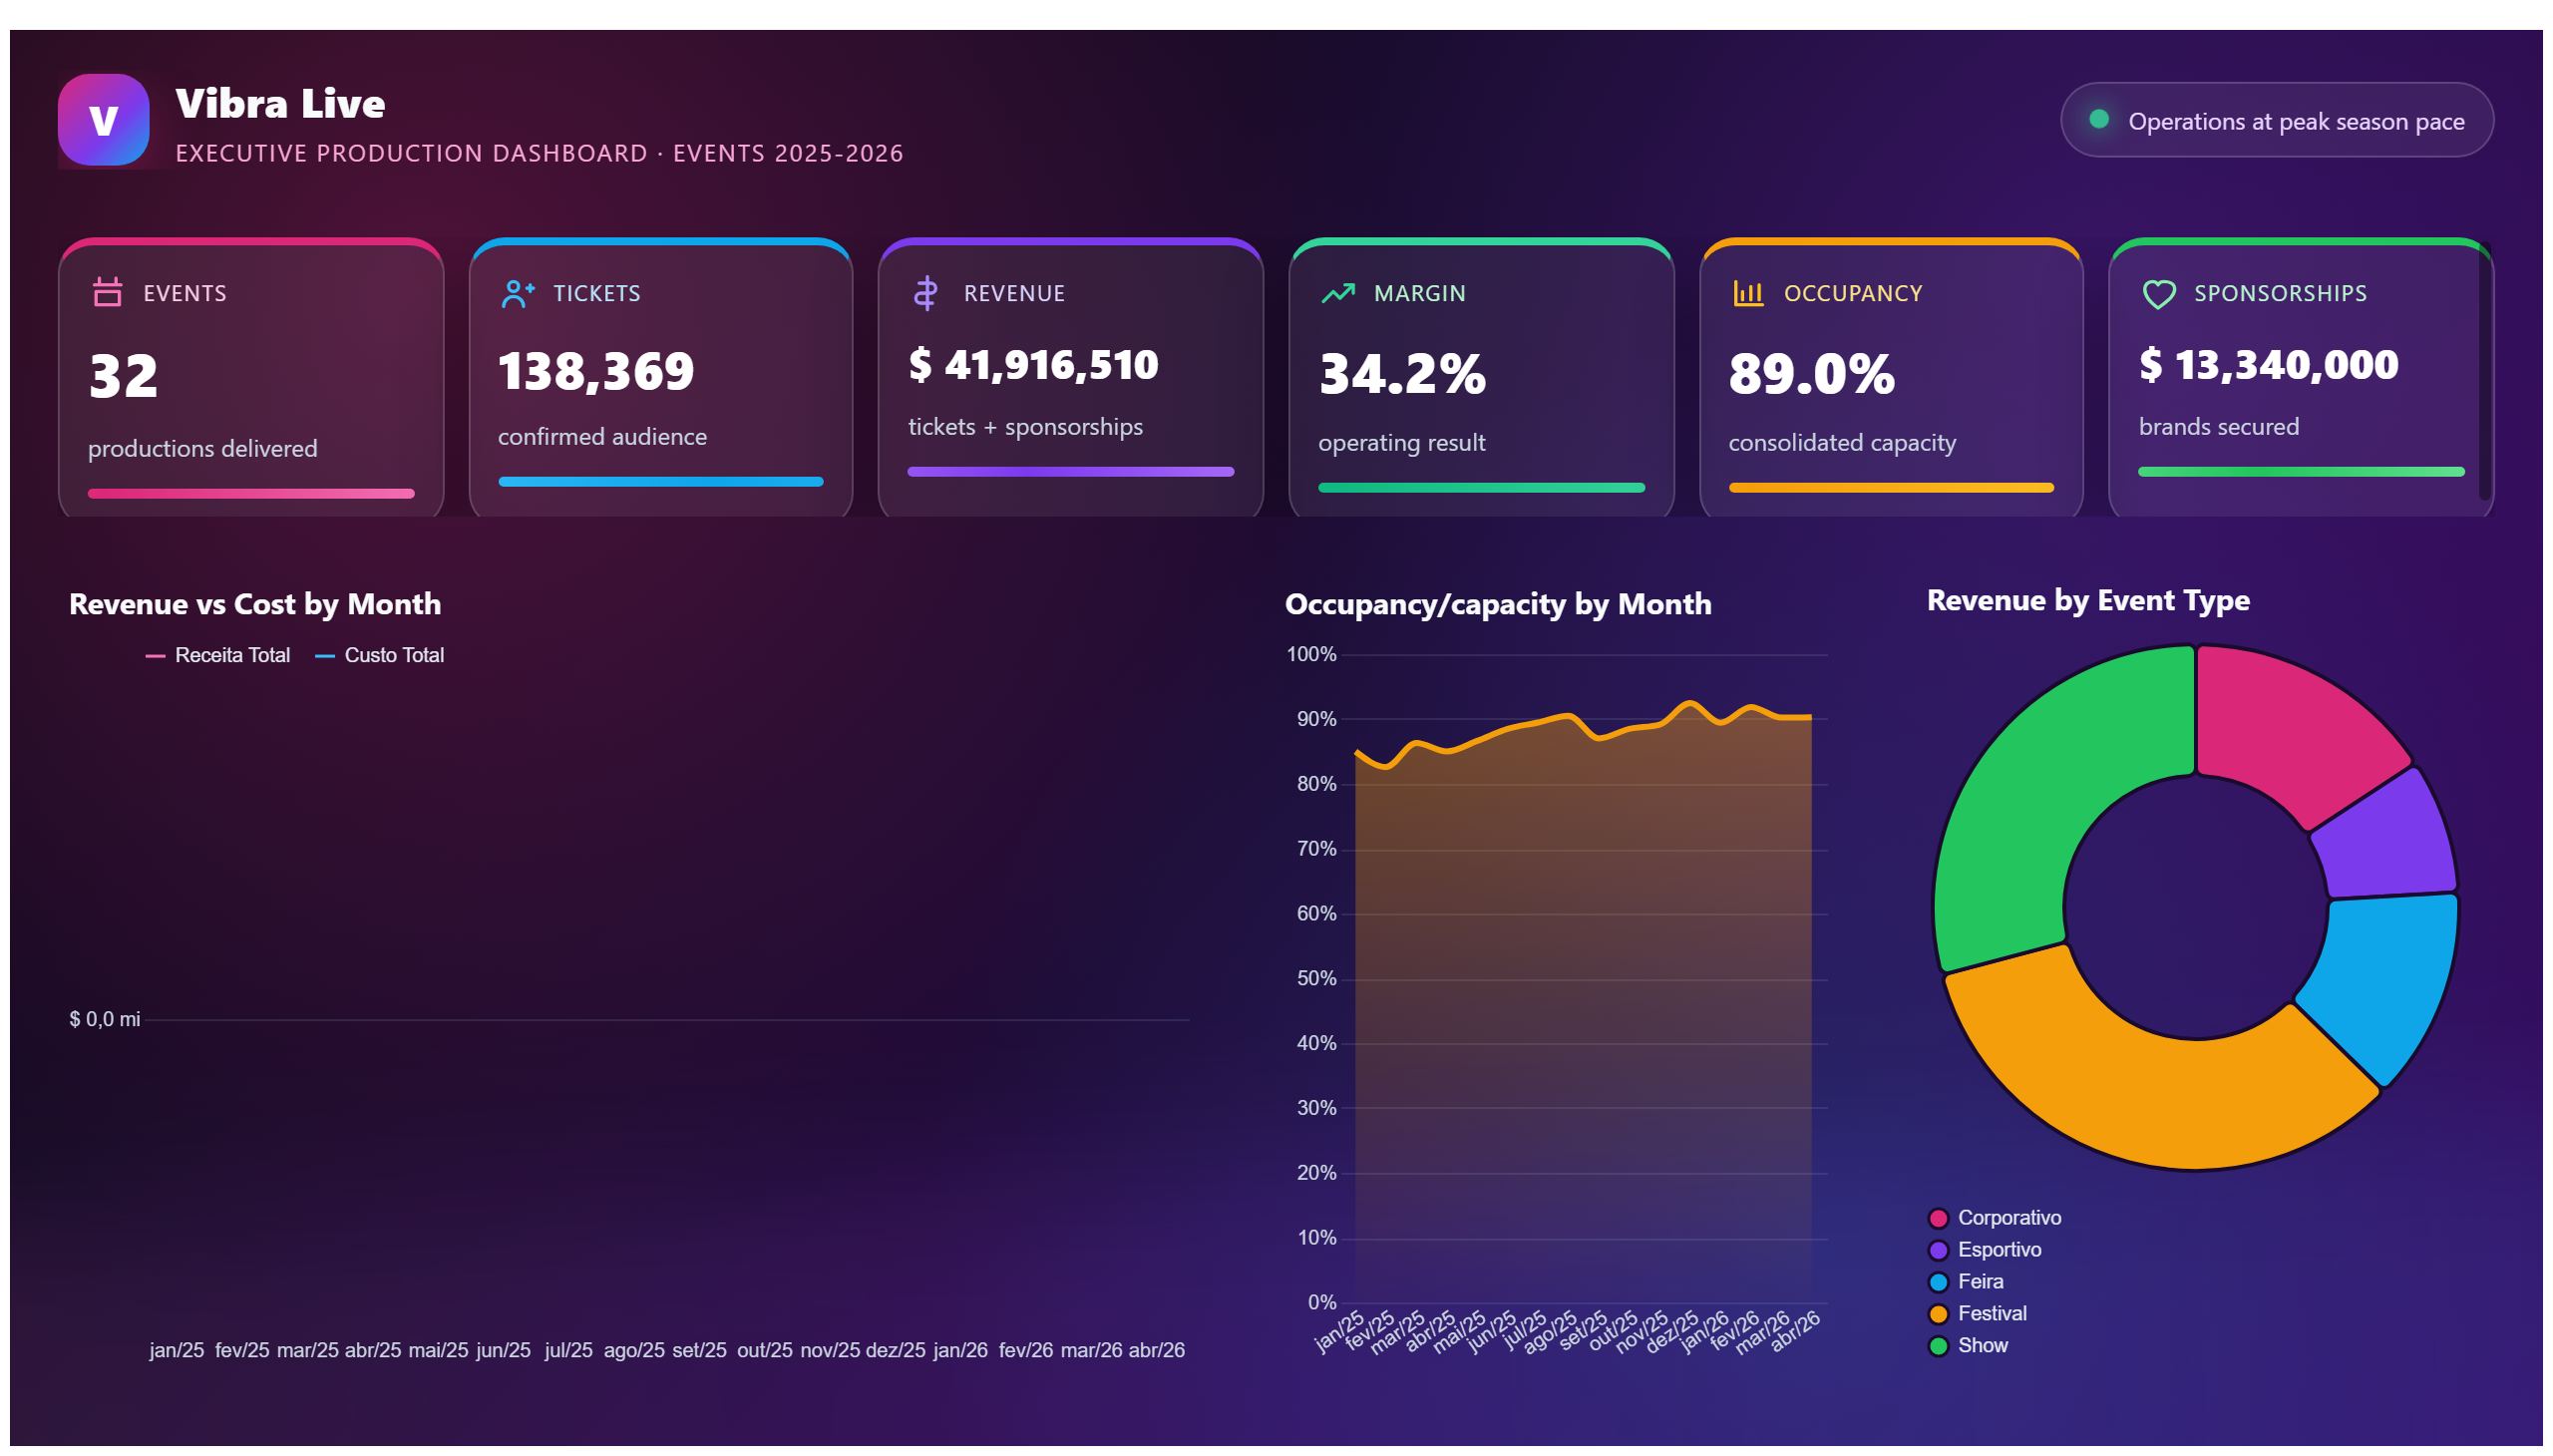Click the trending arrow icon on Margin card
Viewport: 2553px width, 1456px height.
coord(1338,293)
